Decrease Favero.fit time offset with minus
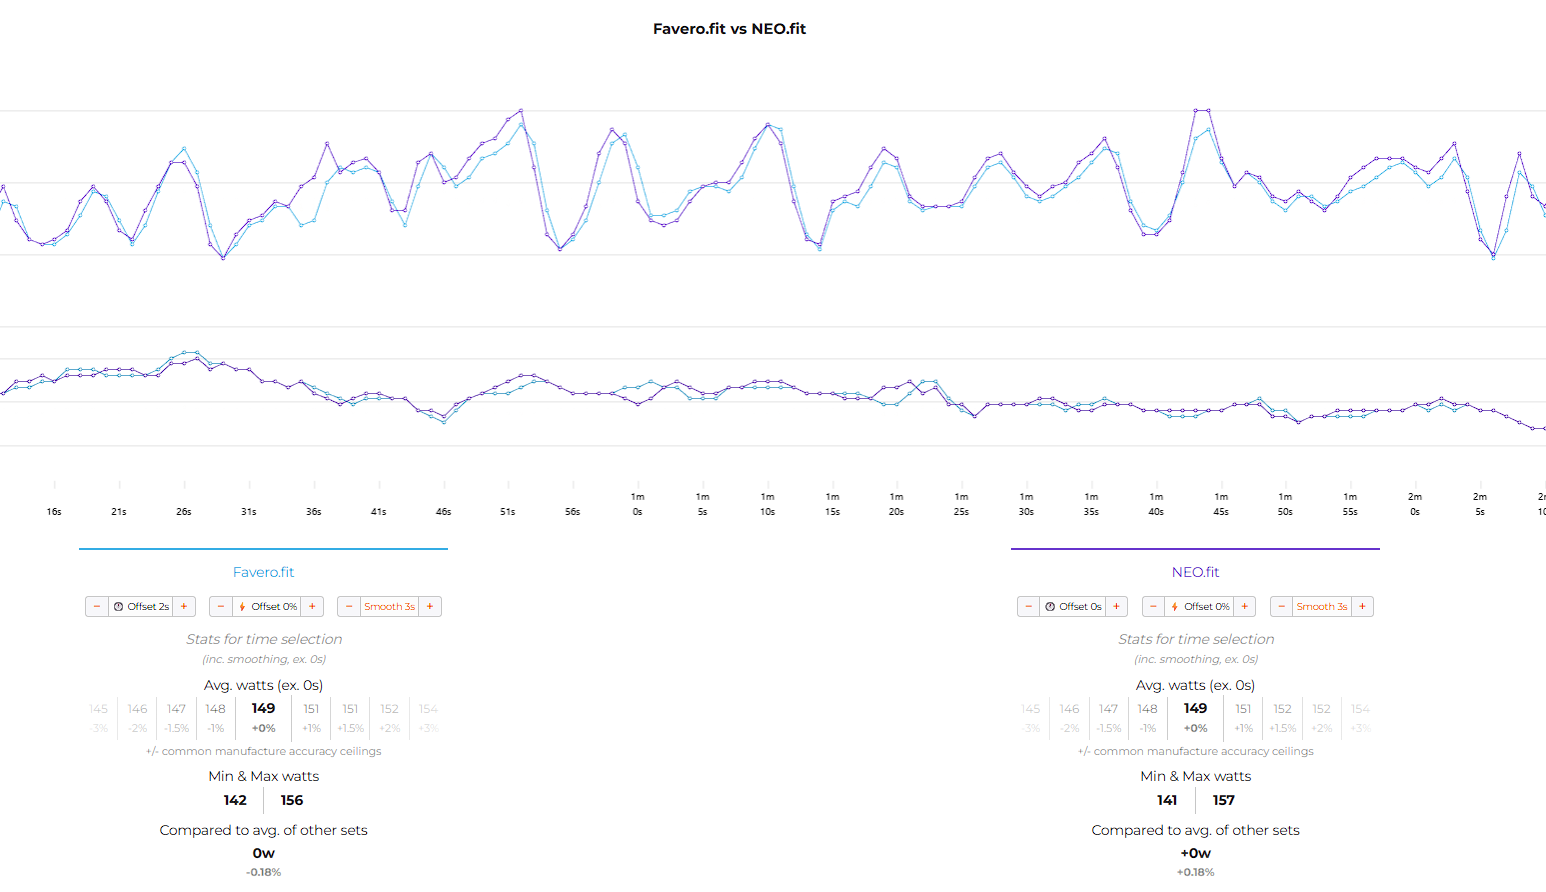1546x892 pixels. point(97,607)
